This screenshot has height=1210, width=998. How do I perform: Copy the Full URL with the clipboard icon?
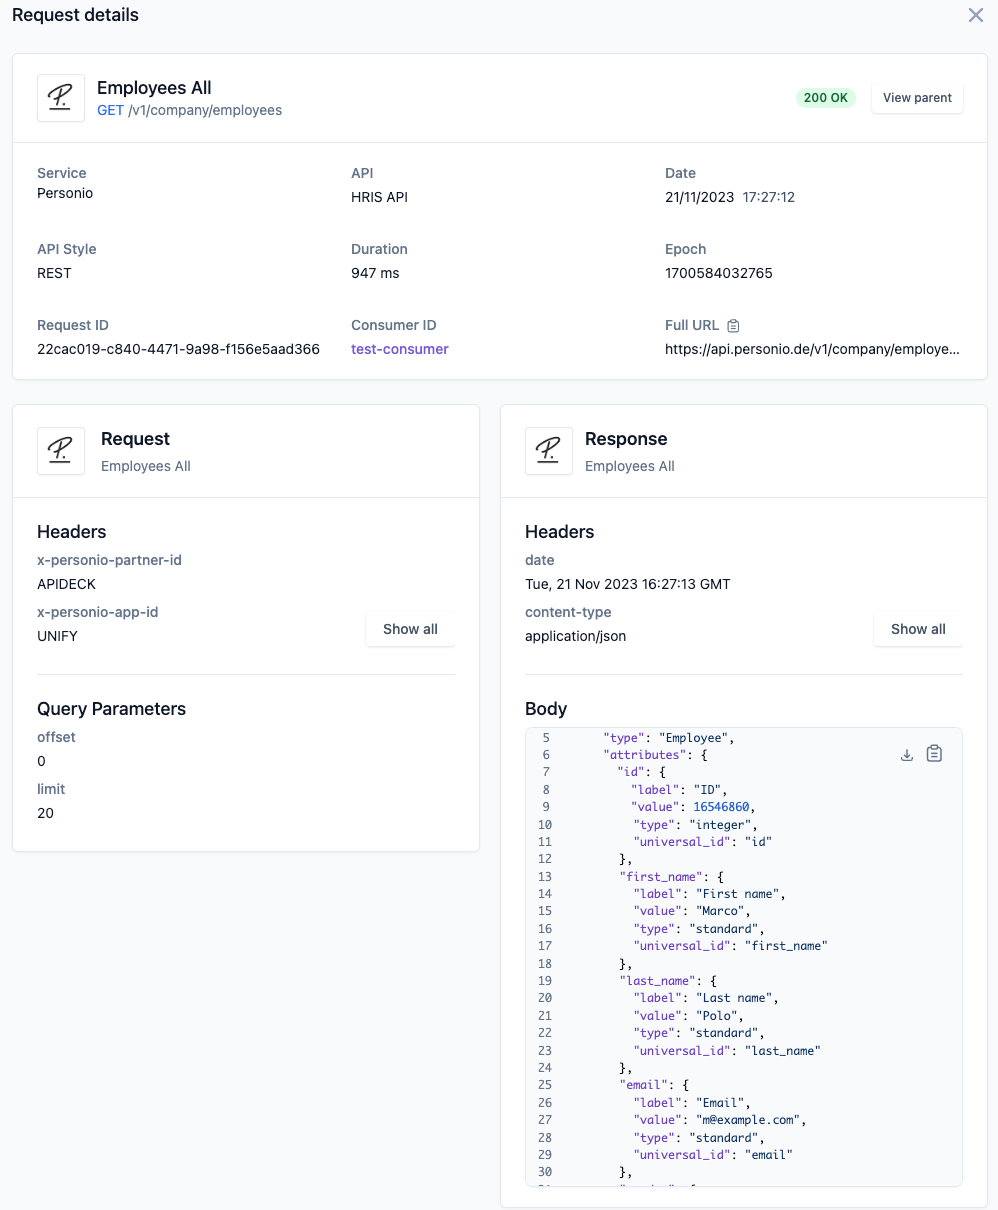[733, 325]
